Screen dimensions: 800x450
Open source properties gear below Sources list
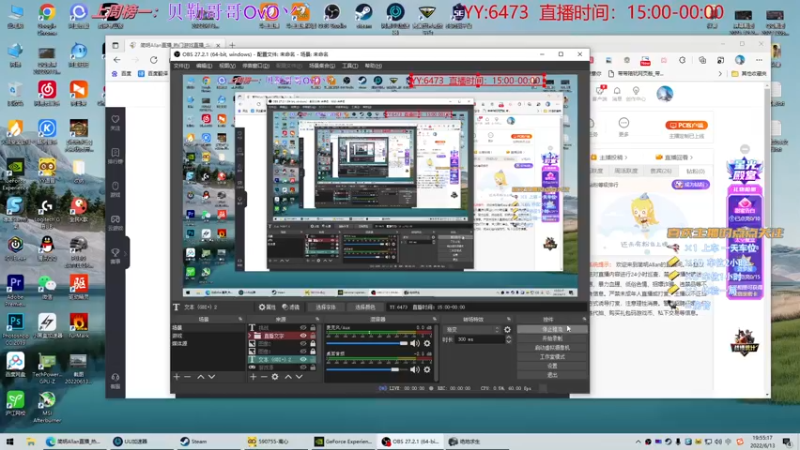275,377
